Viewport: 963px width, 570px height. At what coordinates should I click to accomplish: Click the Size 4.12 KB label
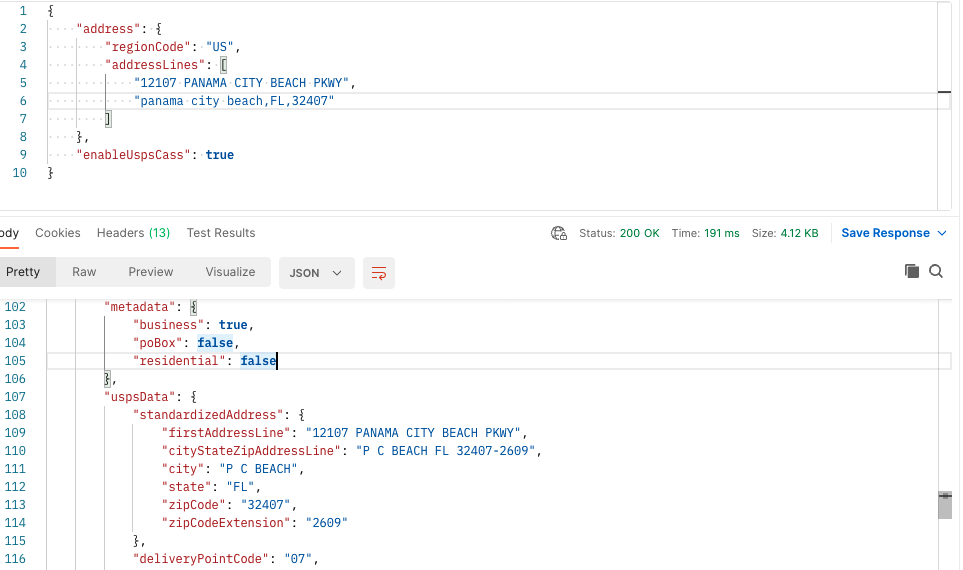click(x=785, y=233)
